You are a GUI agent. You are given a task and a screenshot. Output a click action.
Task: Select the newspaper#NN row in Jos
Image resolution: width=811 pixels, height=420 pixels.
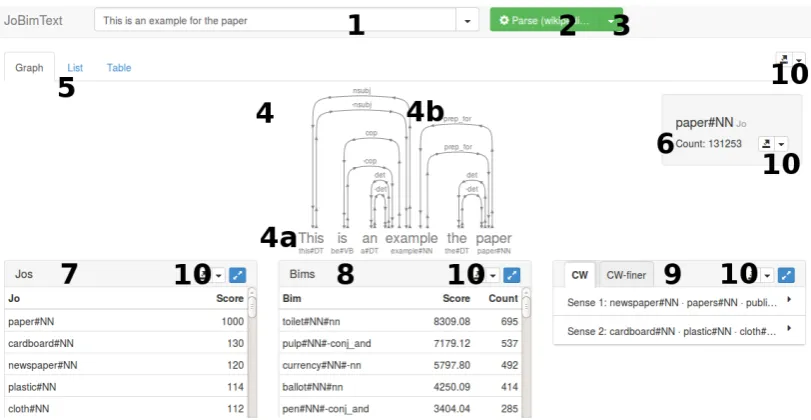[126, 365]
